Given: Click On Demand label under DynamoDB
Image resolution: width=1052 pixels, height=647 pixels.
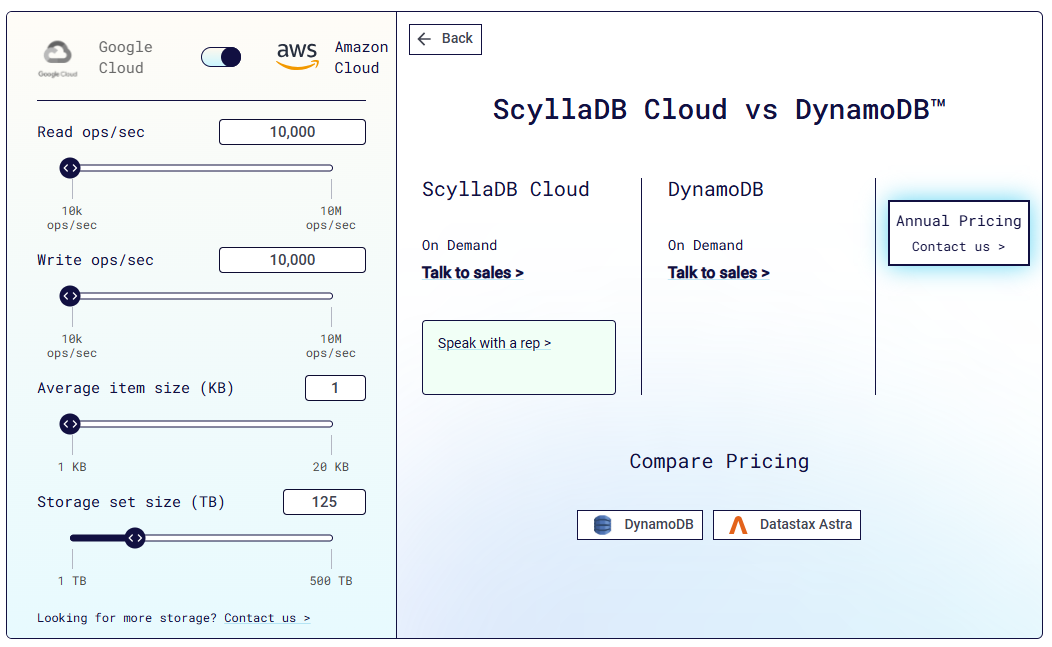Looking at the screenshot, I should pos(705,246).
